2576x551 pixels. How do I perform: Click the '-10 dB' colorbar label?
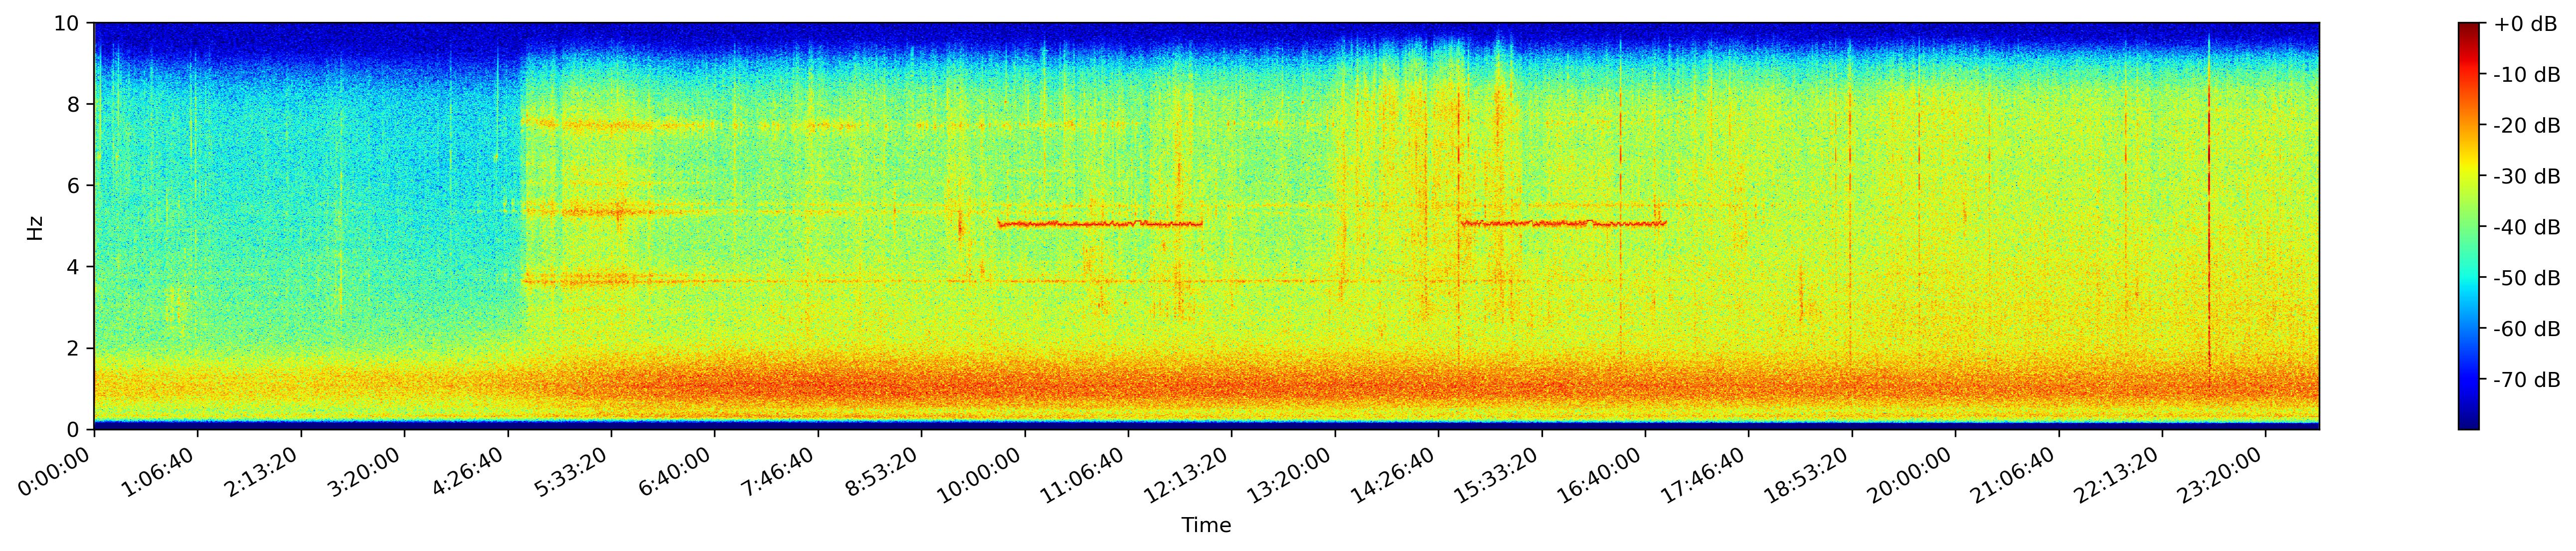click(x=2528, y=75)
